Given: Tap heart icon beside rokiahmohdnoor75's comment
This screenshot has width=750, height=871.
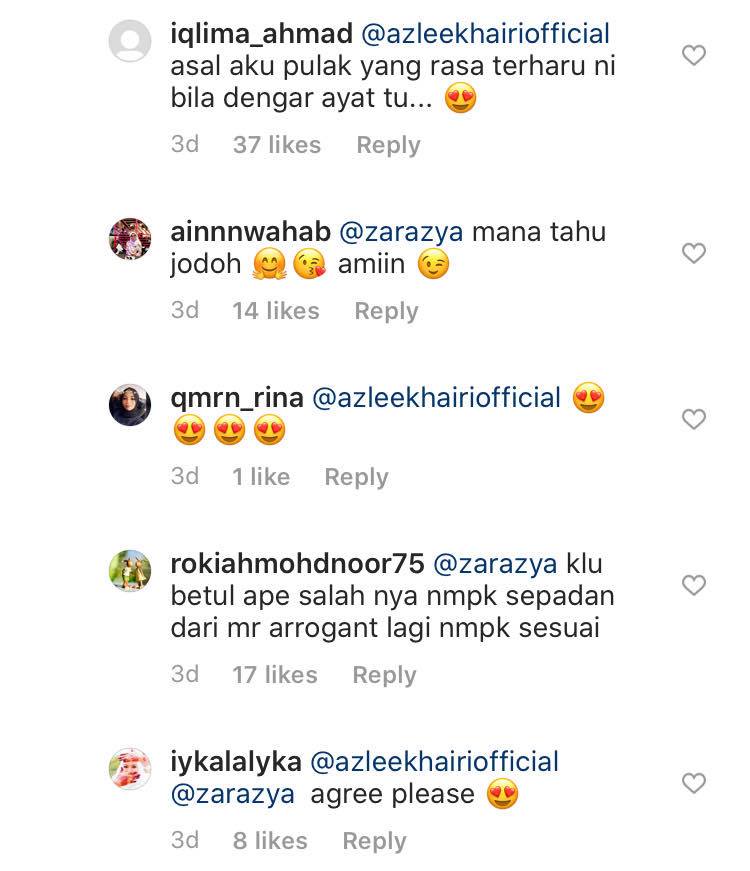Looking at the screenshot, I should (693, 585).
